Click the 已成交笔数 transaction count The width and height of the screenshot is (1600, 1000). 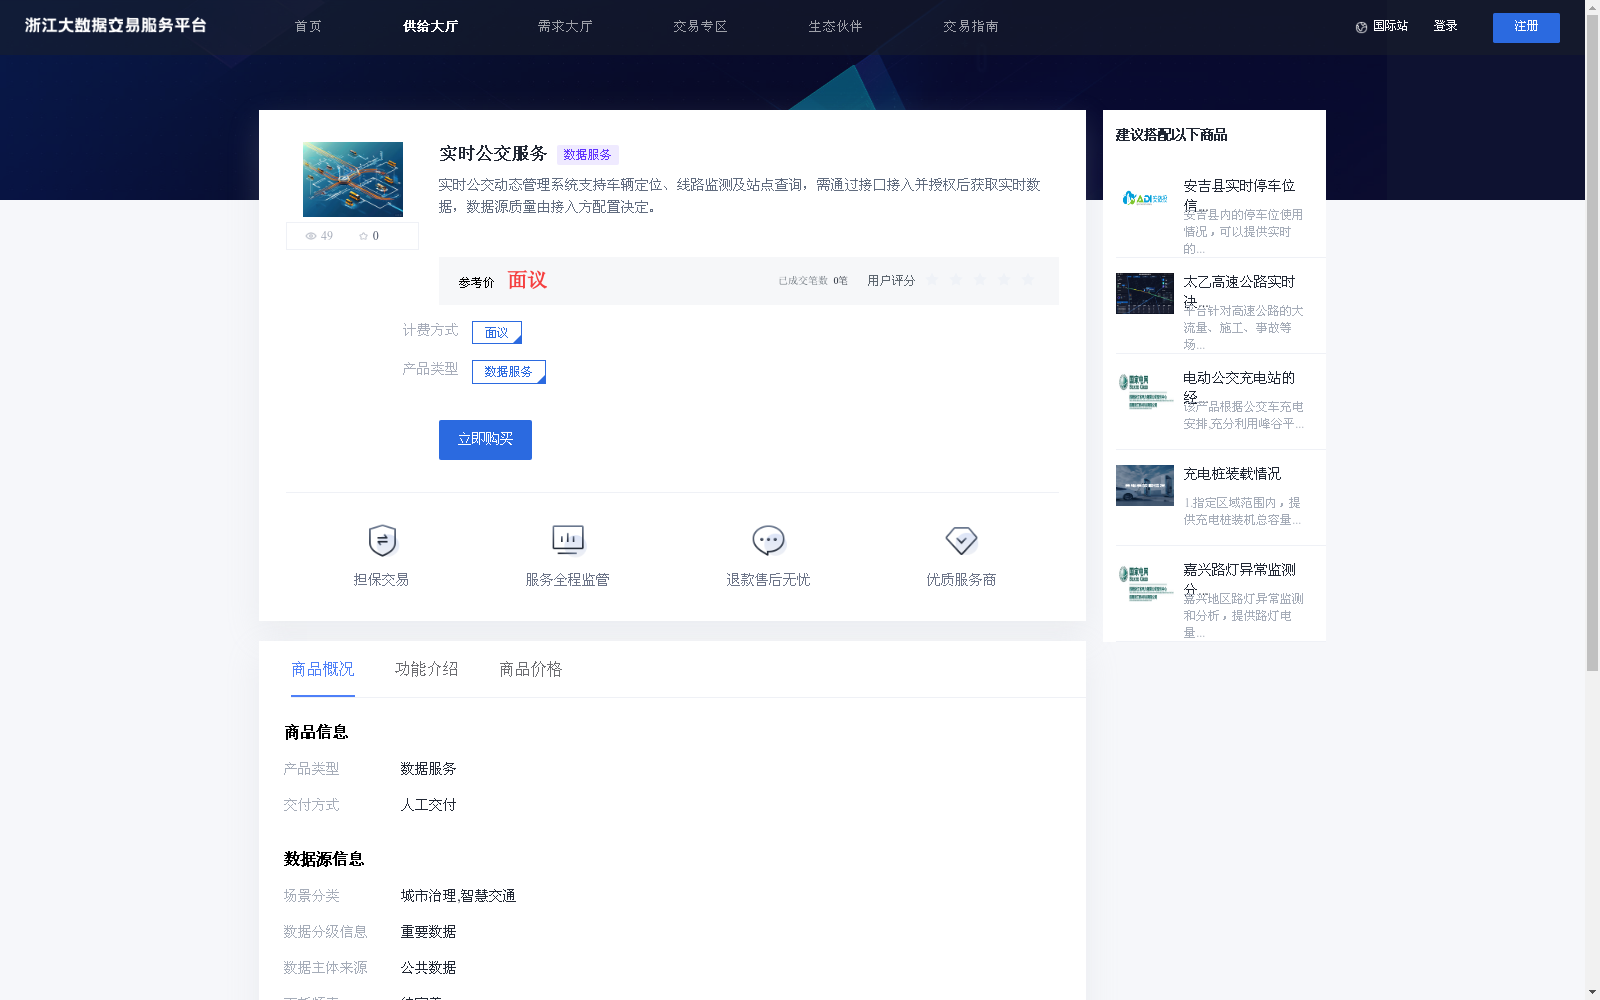point(813,281)
